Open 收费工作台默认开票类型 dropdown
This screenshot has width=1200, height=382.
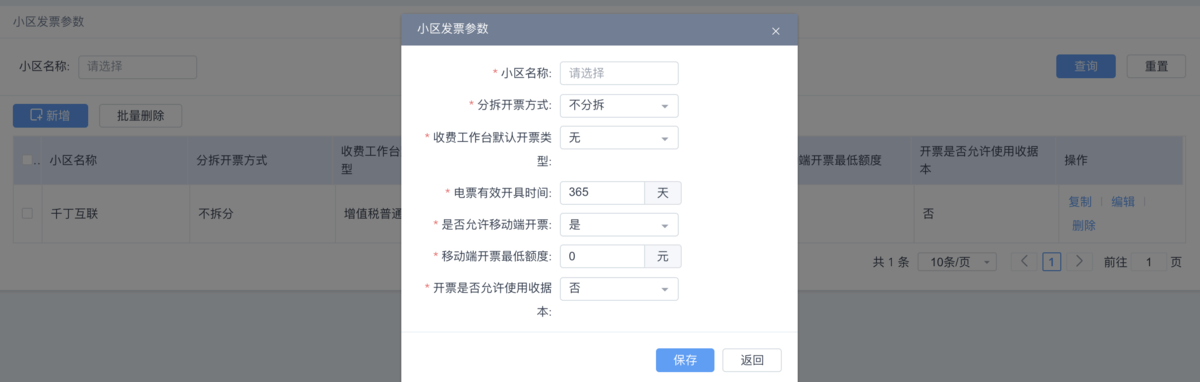pyautogui.click(x=619, y=137)
